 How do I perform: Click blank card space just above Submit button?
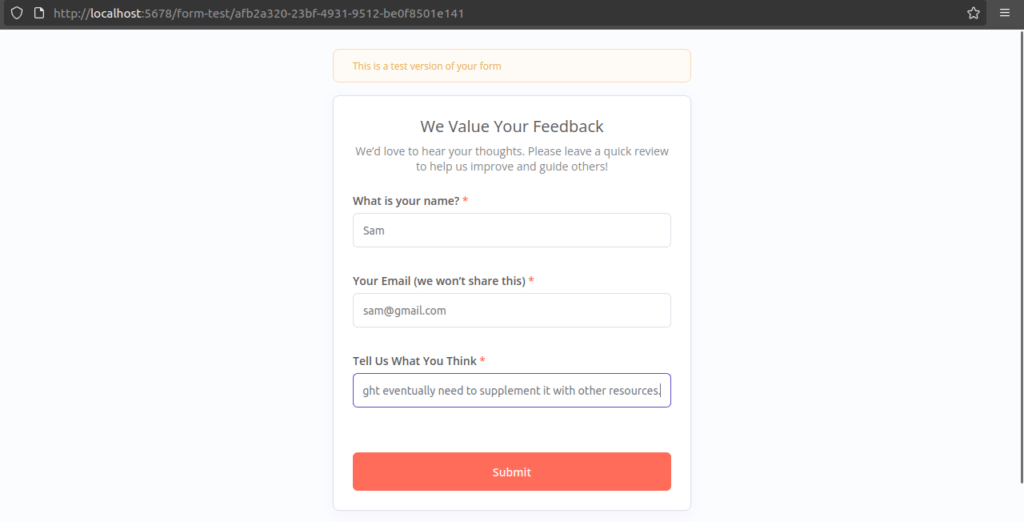511,432
